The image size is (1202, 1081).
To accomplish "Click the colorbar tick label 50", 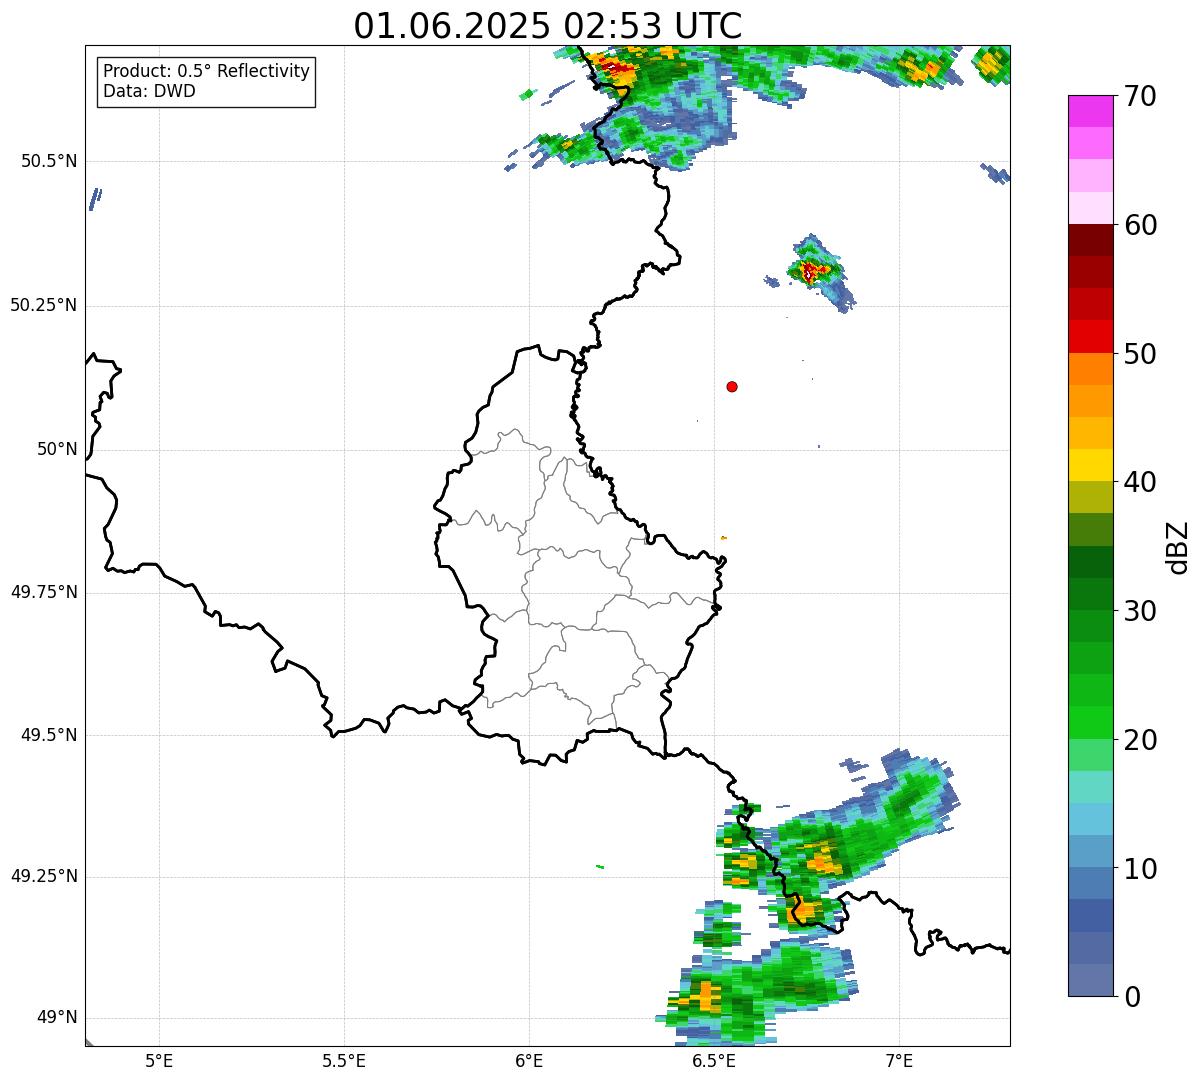I will coord(1140,354).
